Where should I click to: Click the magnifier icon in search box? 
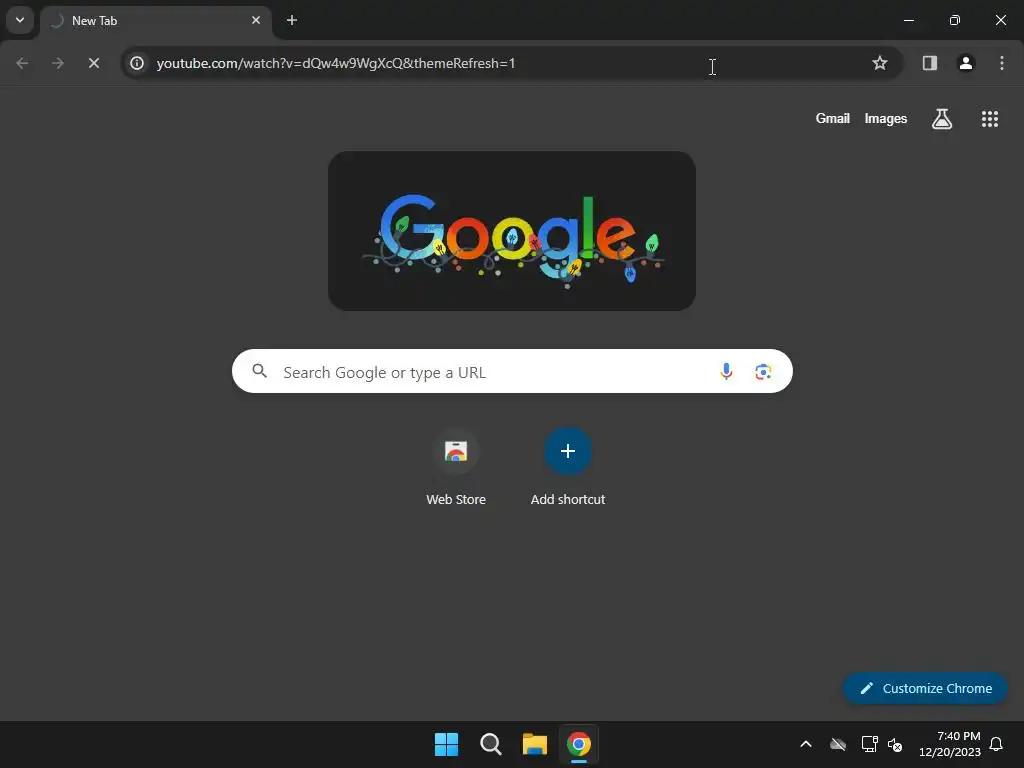(x=260, y=372)
